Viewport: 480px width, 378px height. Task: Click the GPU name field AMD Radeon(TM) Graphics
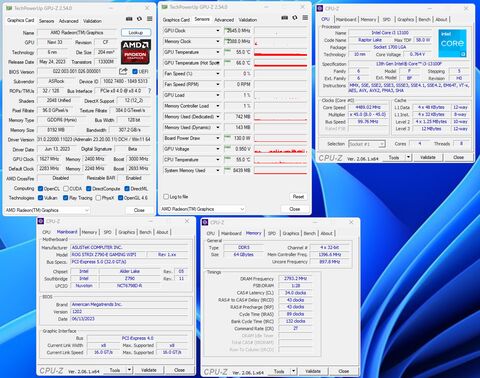(77, 33)
